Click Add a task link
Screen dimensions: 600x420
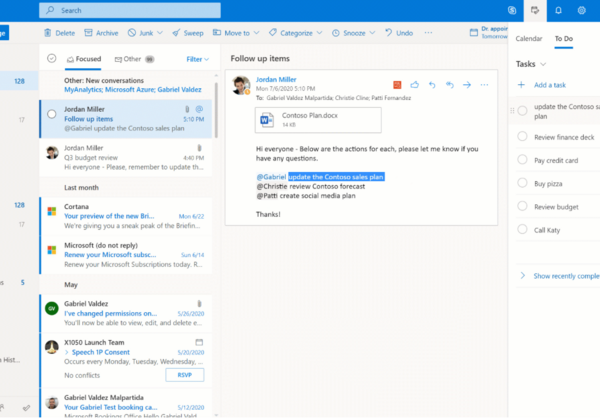(550, 85)
